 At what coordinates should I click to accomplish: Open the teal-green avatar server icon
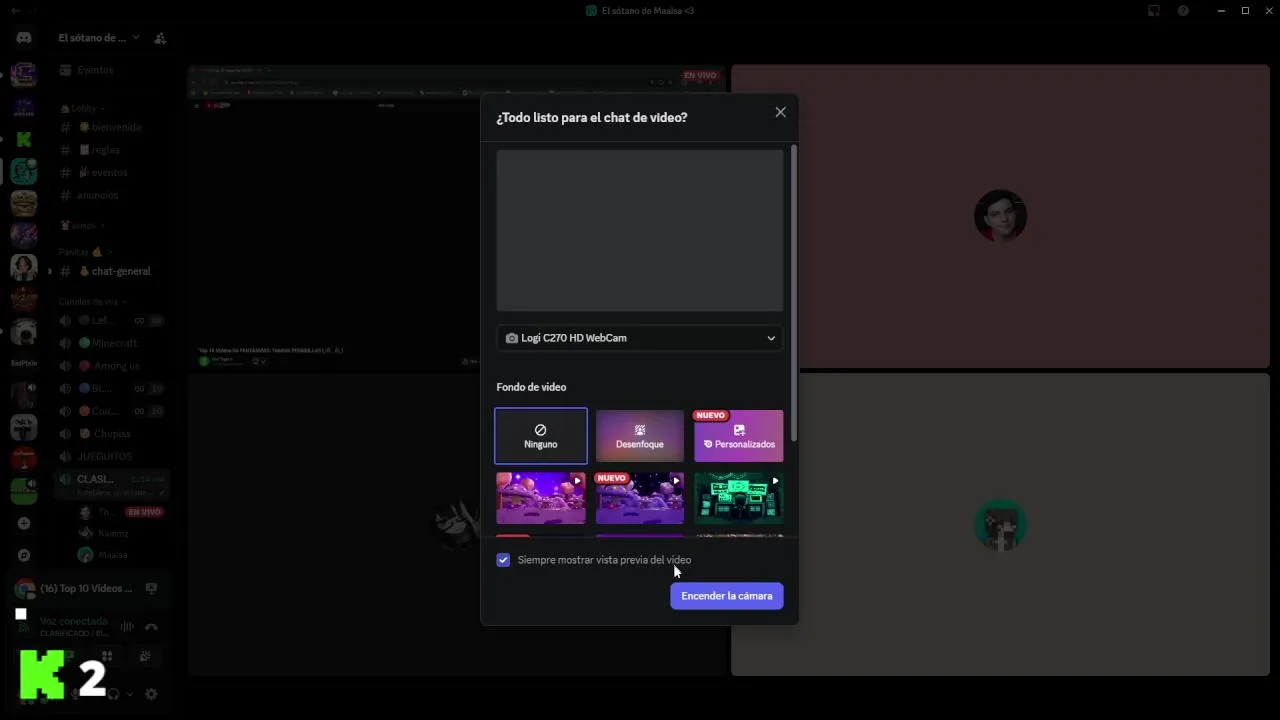pyautogui.click(x=24, y=171)
